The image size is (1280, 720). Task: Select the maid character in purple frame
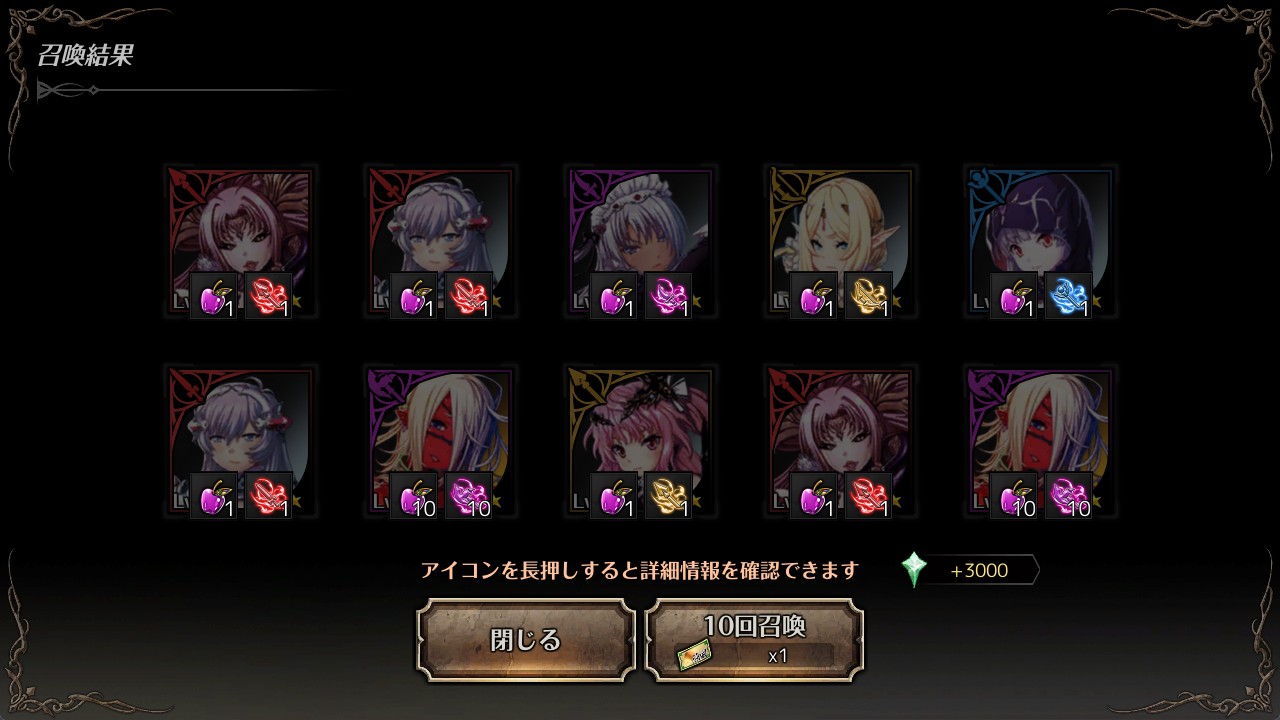point(640,242)
